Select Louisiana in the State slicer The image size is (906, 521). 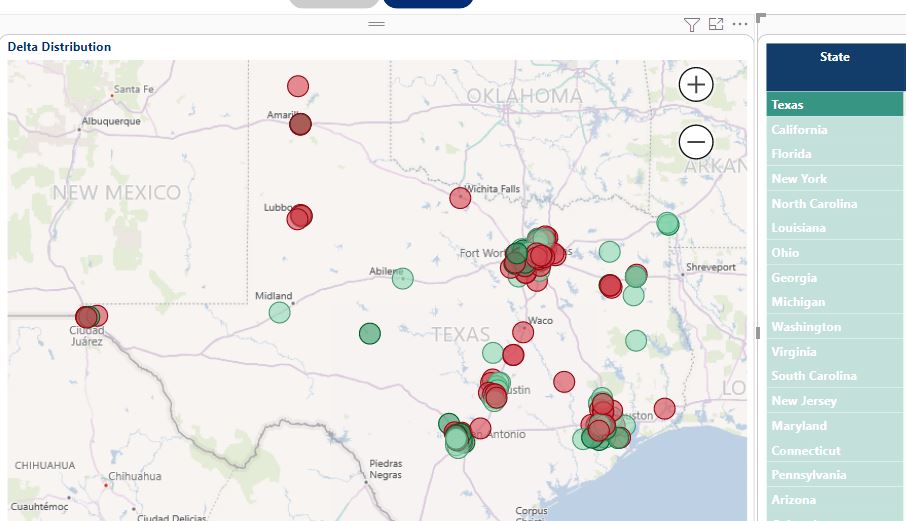pyautogui.click(x=834, y=228)
